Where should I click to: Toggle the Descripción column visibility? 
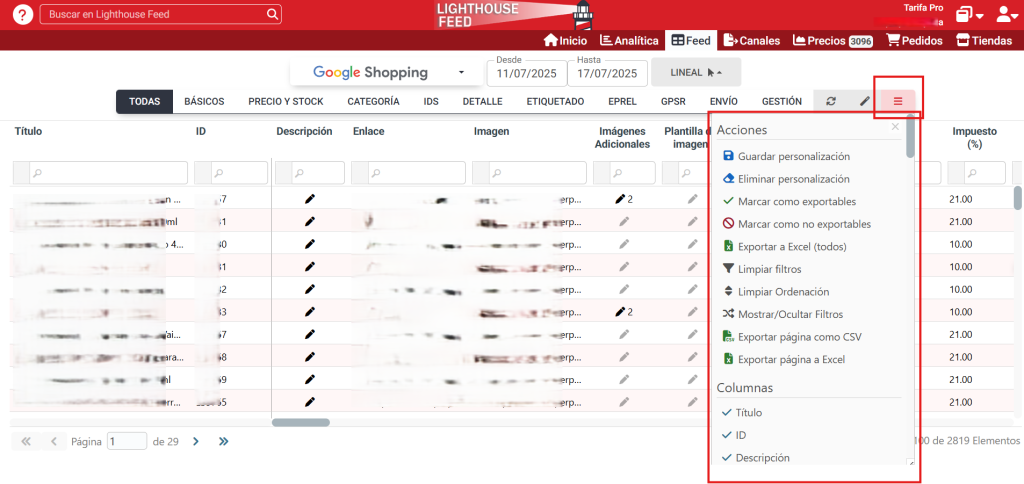(756, 458)
